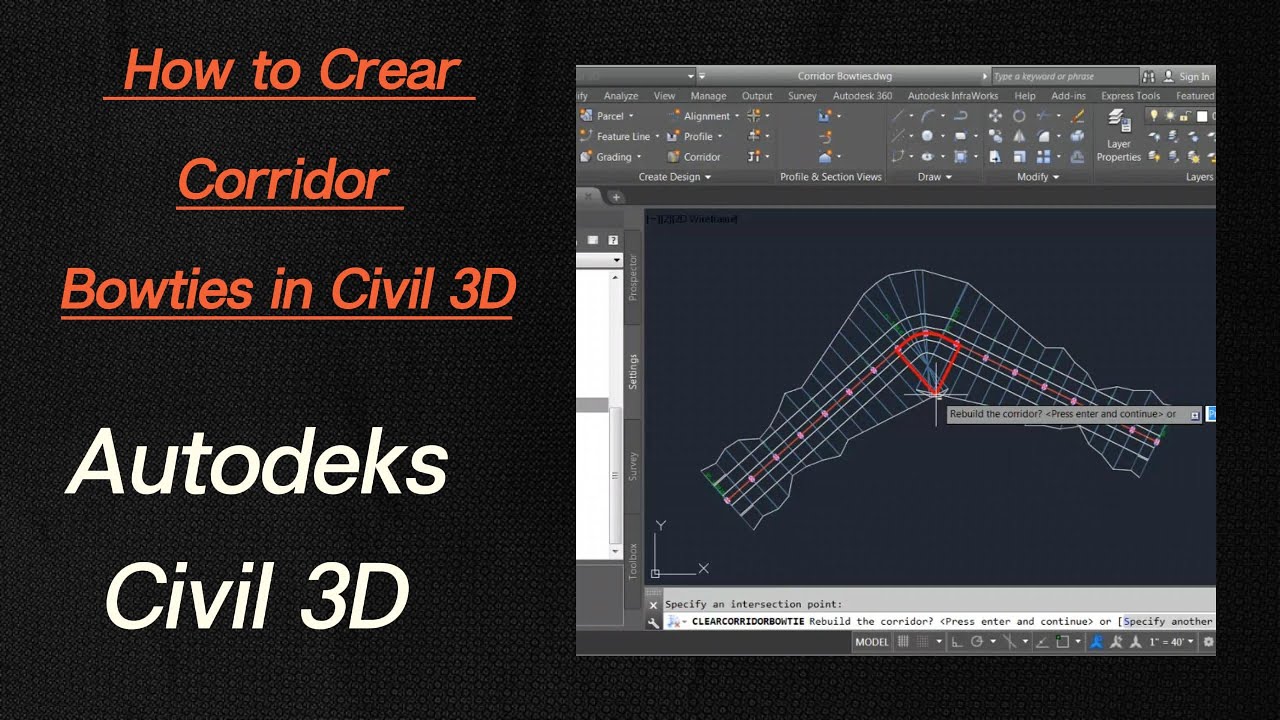Click the Copy tool in Modify panel
The height and width of the screenshot is (720, 1280).
click(995, 136)
